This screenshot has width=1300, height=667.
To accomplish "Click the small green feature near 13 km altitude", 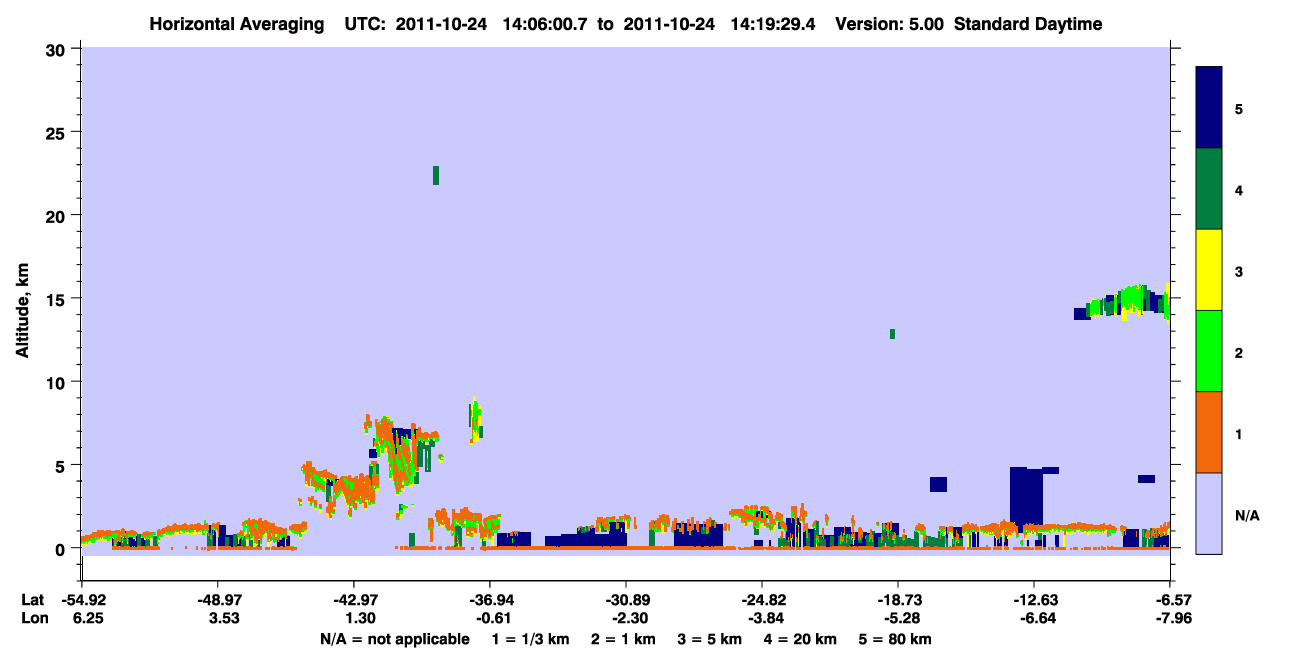I will click(x=892, y=334).
